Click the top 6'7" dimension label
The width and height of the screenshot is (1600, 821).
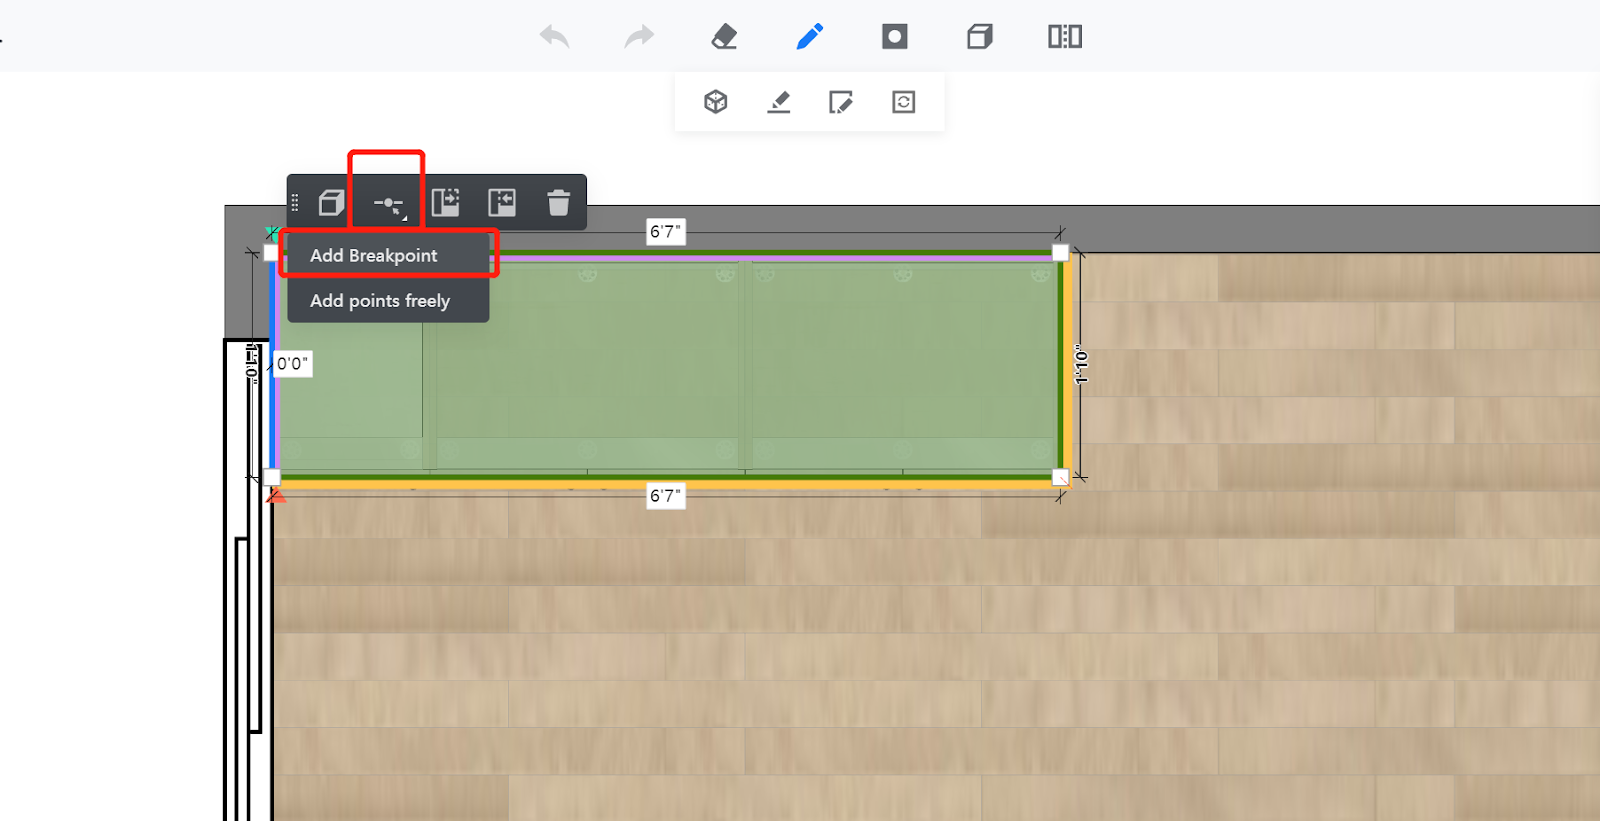coord(666,232)
